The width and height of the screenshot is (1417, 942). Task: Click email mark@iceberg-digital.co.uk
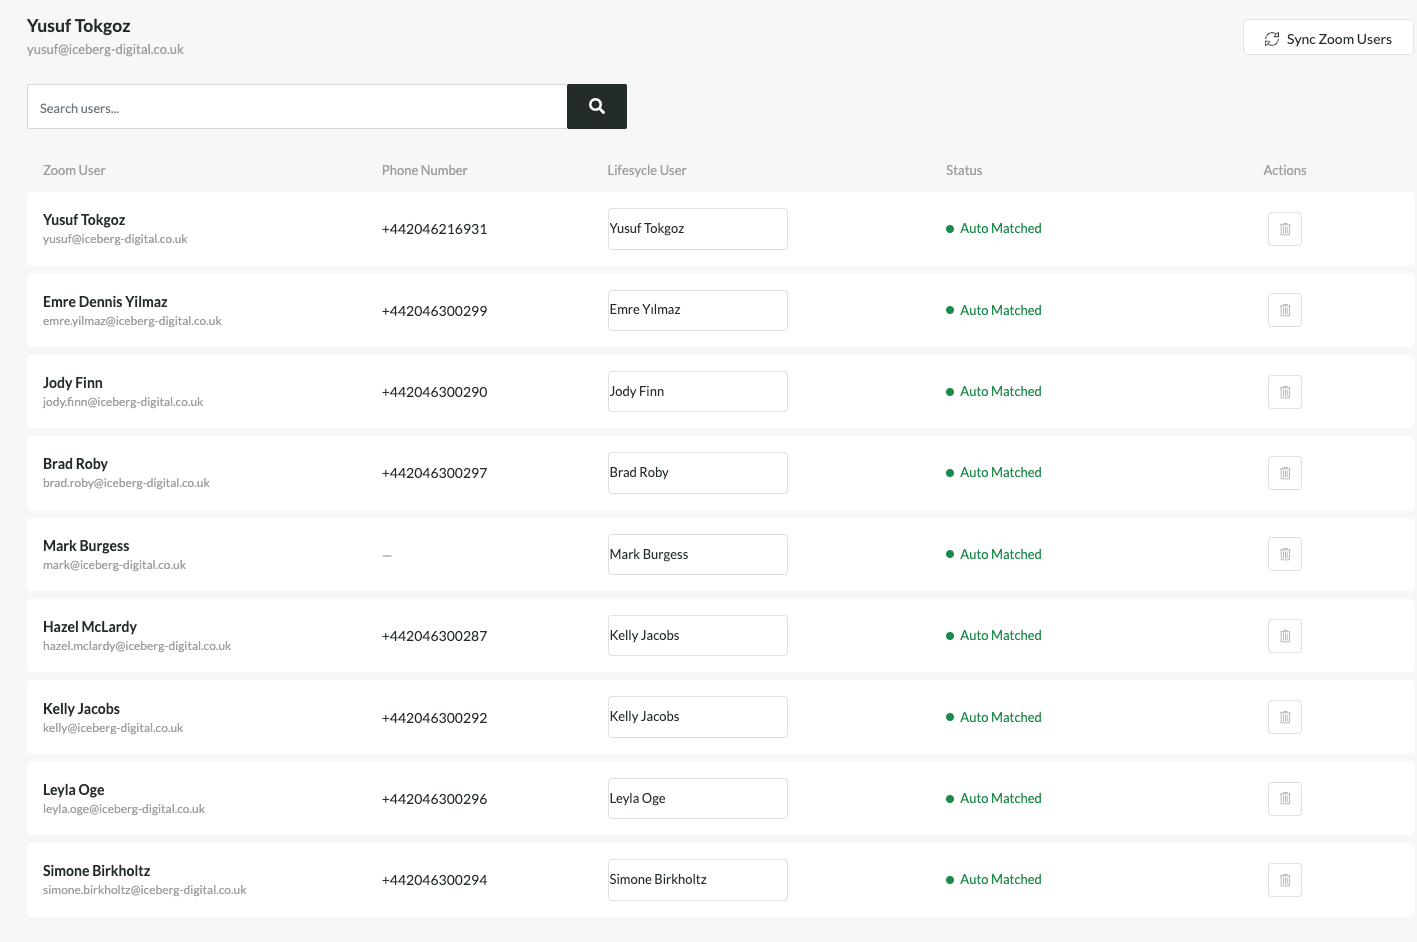[114, 565]
